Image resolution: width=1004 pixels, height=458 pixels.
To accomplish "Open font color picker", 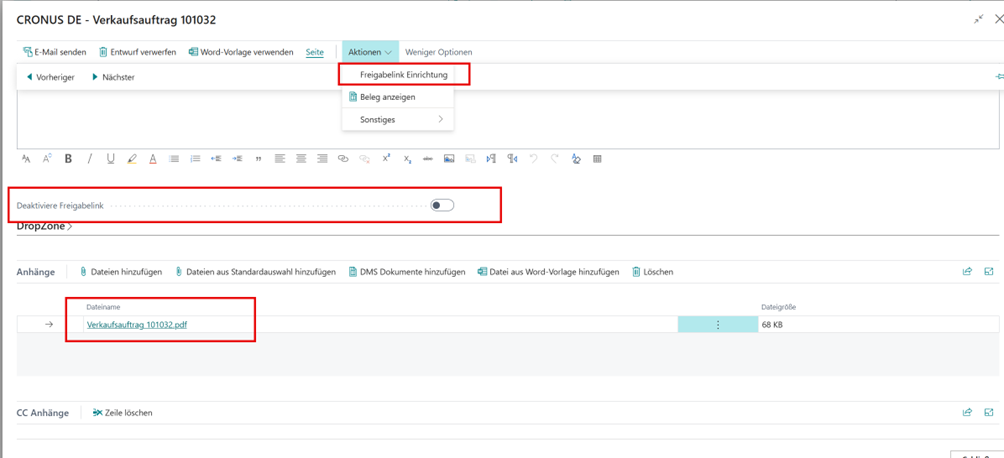I will pyautogui.click(x=153, y=159).
